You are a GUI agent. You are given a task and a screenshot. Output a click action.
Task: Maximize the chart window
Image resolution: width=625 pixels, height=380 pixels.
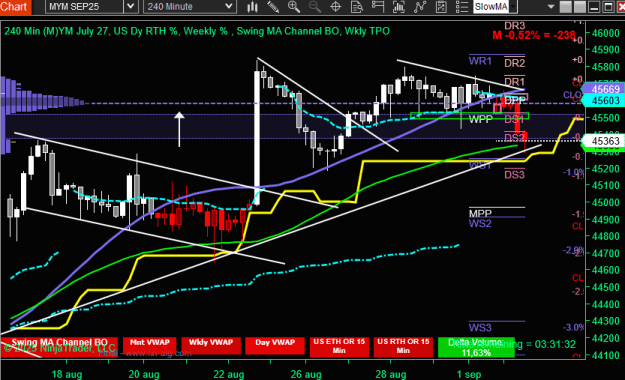[x=608, y=7]
